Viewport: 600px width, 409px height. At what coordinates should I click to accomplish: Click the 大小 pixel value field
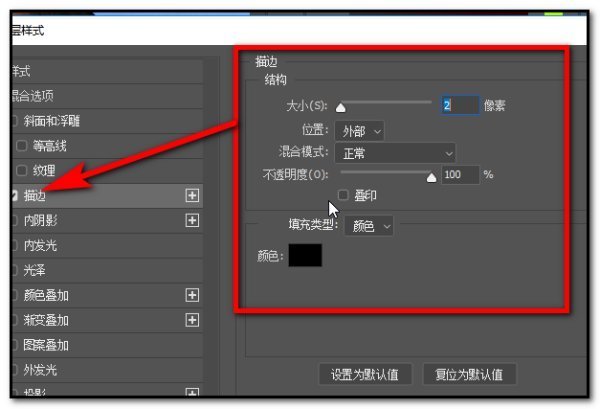click(460, 105)
